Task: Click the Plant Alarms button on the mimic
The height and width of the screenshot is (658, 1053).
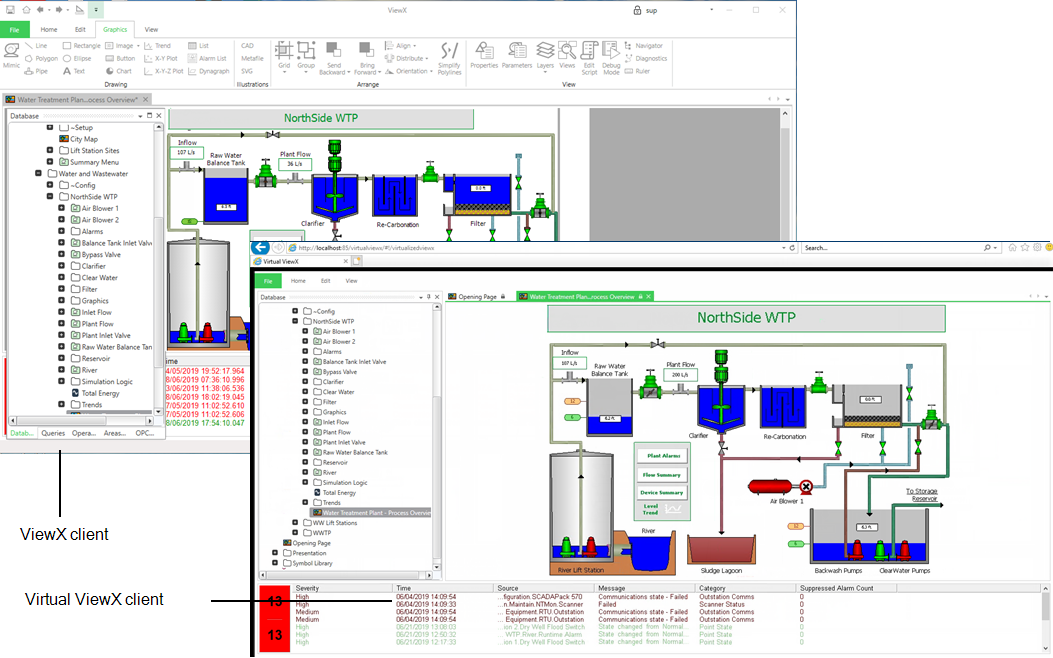Action: tap(663, 456)
